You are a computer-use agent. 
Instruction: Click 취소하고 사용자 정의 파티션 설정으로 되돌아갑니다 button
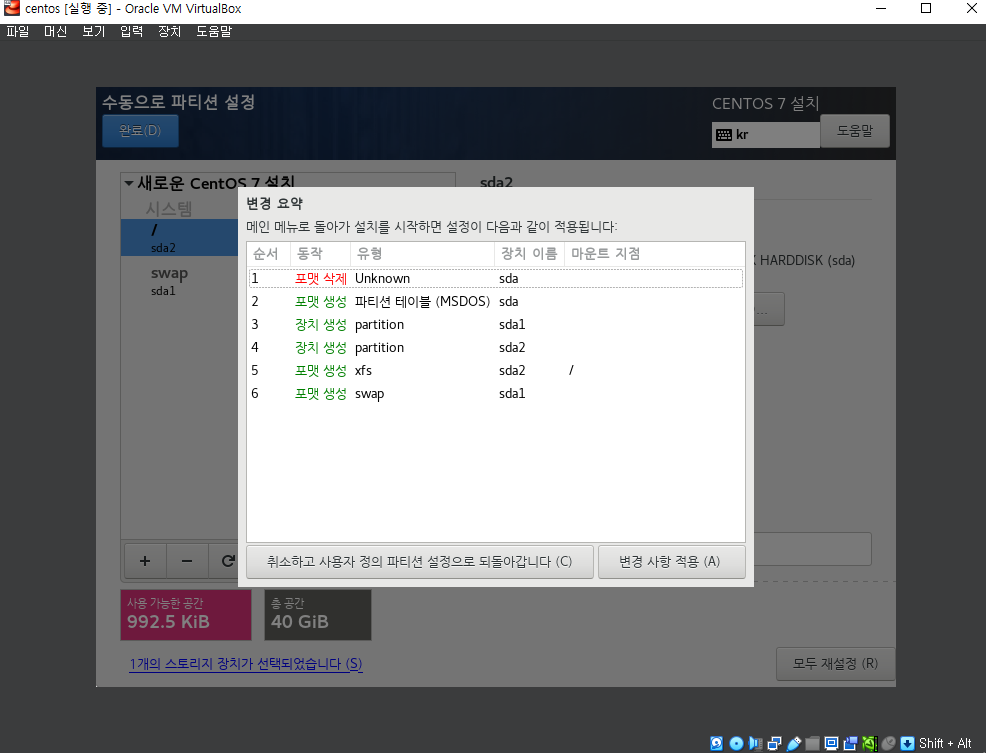419,562
